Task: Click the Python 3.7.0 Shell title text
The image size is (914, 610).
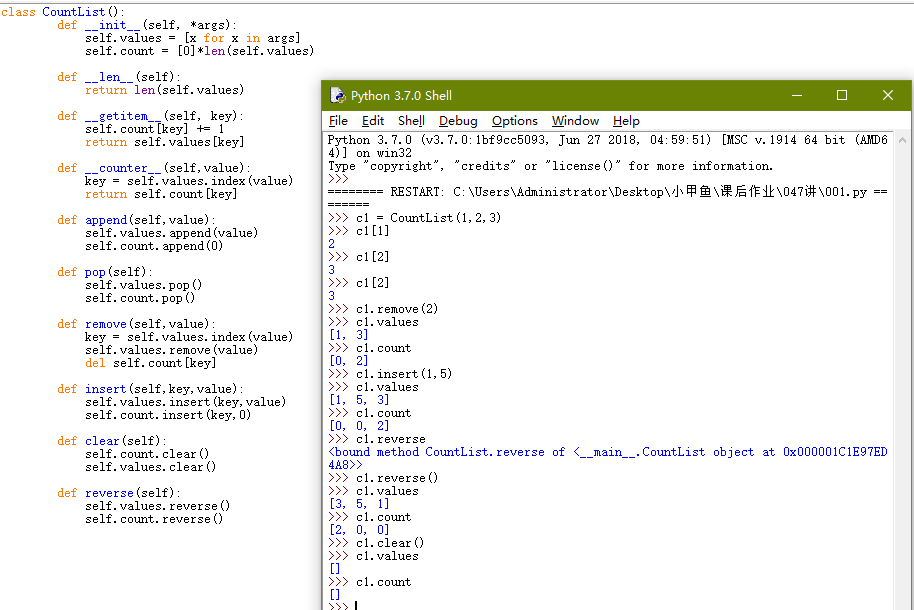Action: [x=401, y=96]
